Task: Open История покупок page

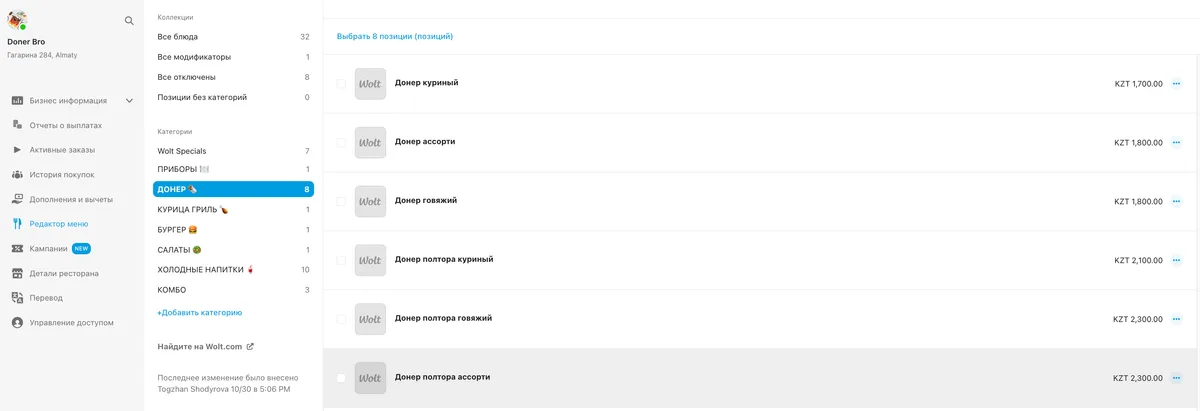Action: pyautogui.click(x=62, y=174)
